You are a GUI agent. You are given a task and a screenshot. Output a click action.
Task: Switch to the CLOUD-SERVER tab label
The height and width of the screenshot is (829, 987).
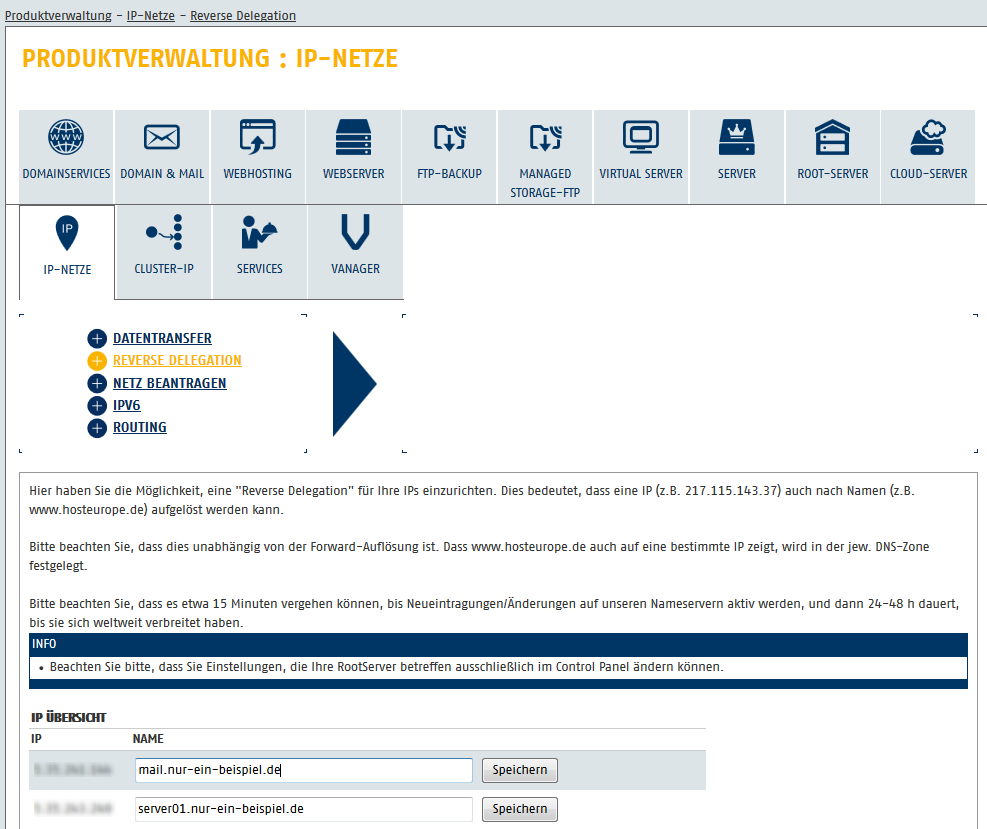tap(928, 174)
